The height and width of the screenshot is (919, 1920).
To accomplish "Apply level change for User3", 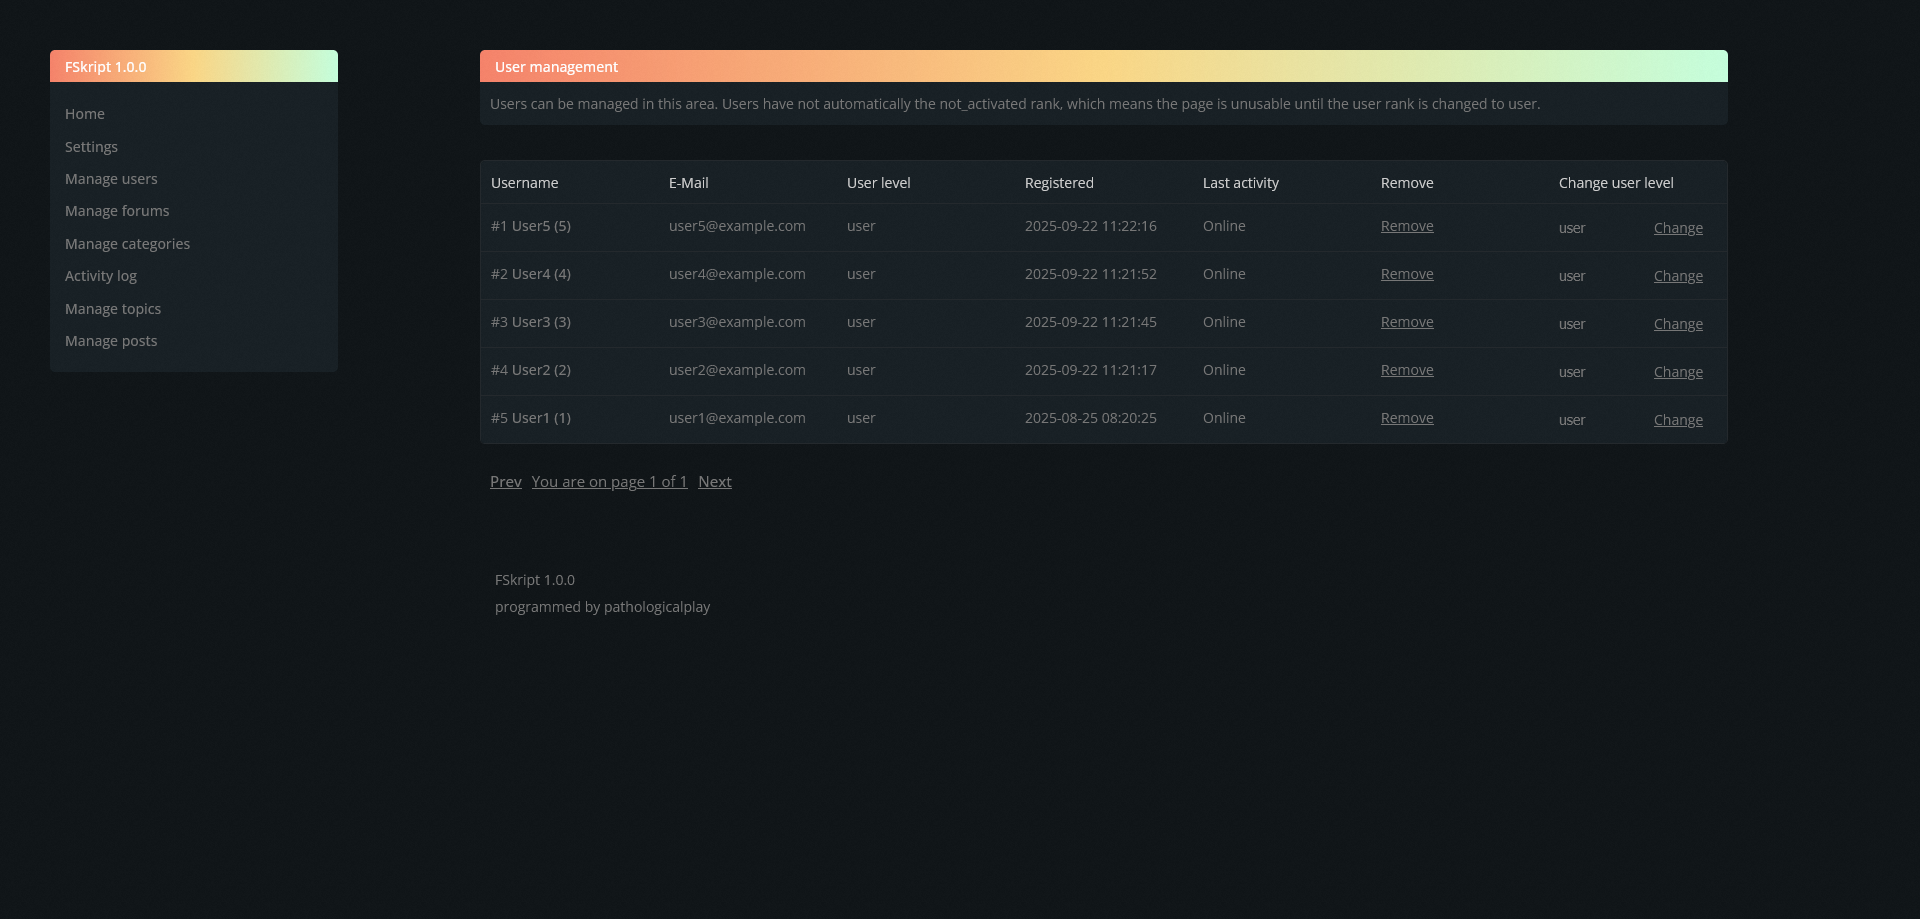I will coord(1678,324).
